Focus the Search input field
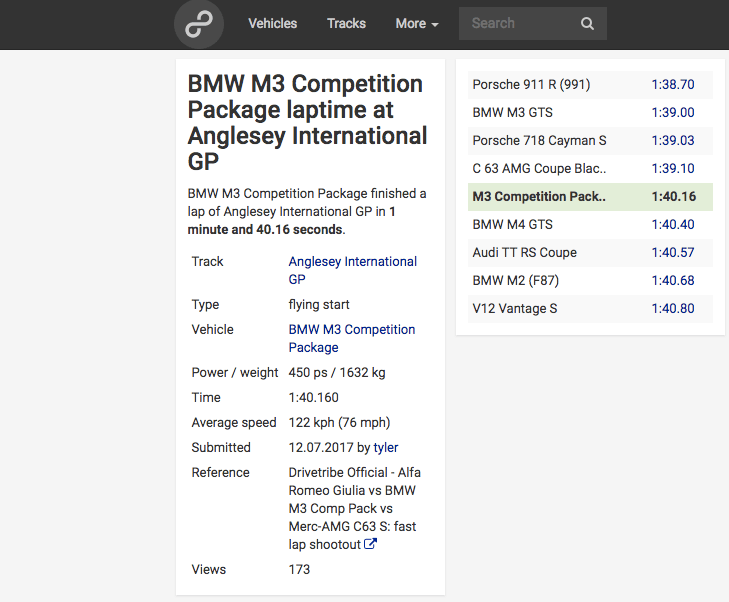 (533, 23)
